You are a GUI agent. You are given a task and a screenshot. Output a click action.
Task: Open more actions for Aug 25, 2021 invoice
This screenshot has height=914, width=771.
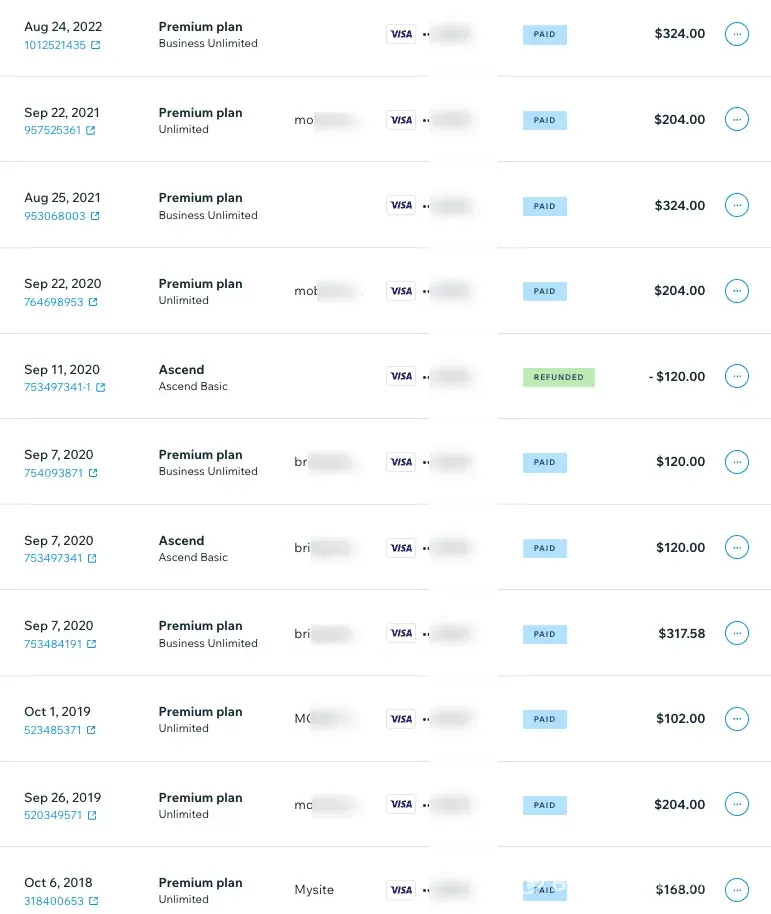tap(736, 205)
